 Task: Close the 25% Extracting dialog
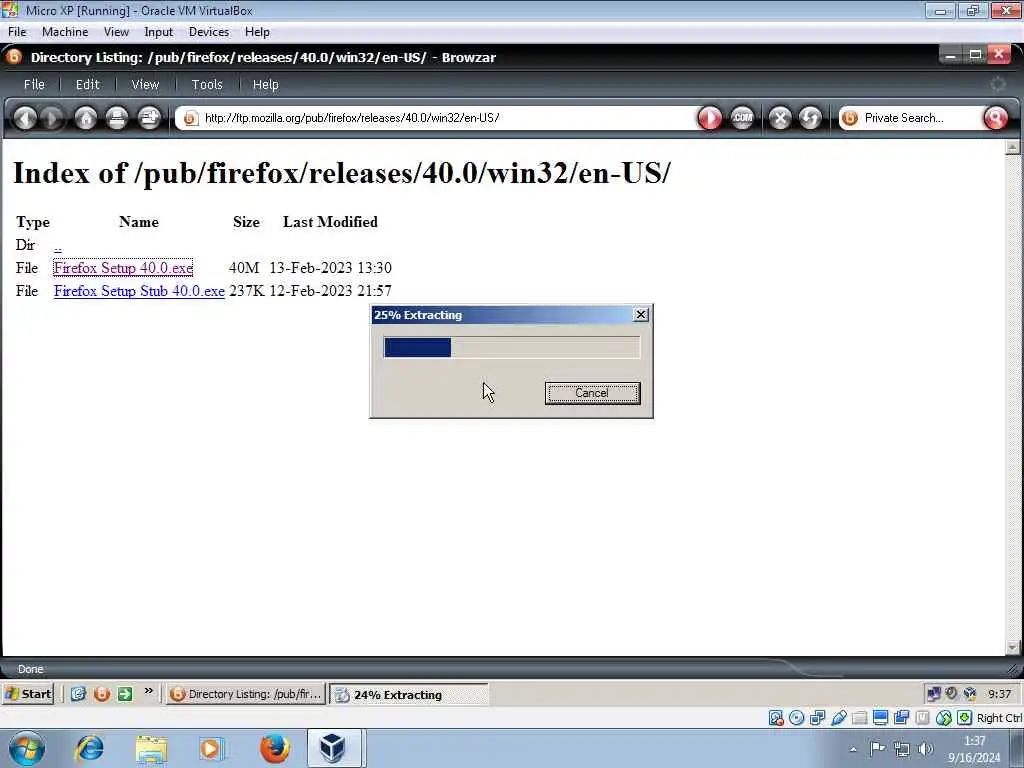click(641, 315)
